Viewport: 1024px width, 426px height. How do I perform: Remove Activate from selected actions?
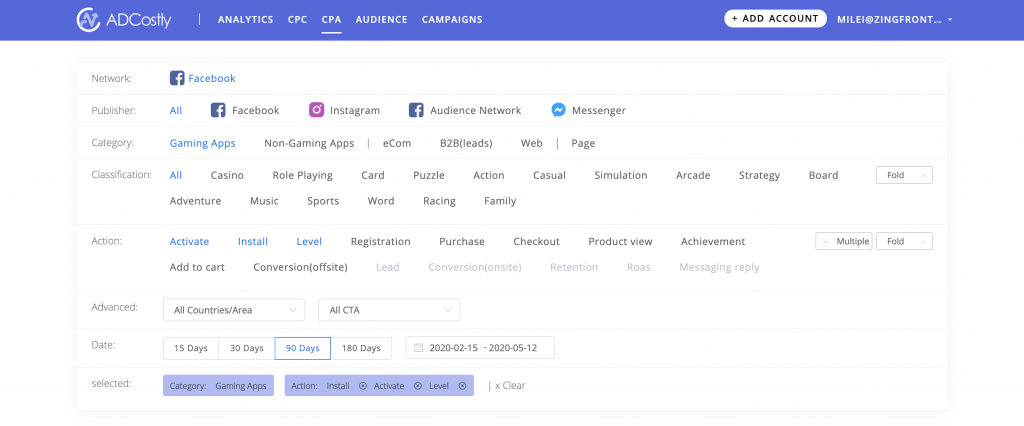418,386
